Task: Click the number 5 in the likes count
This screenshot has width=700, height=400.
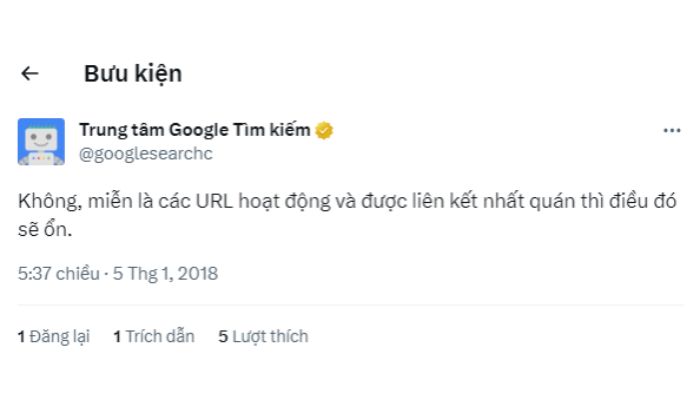Action: [224, 336]
